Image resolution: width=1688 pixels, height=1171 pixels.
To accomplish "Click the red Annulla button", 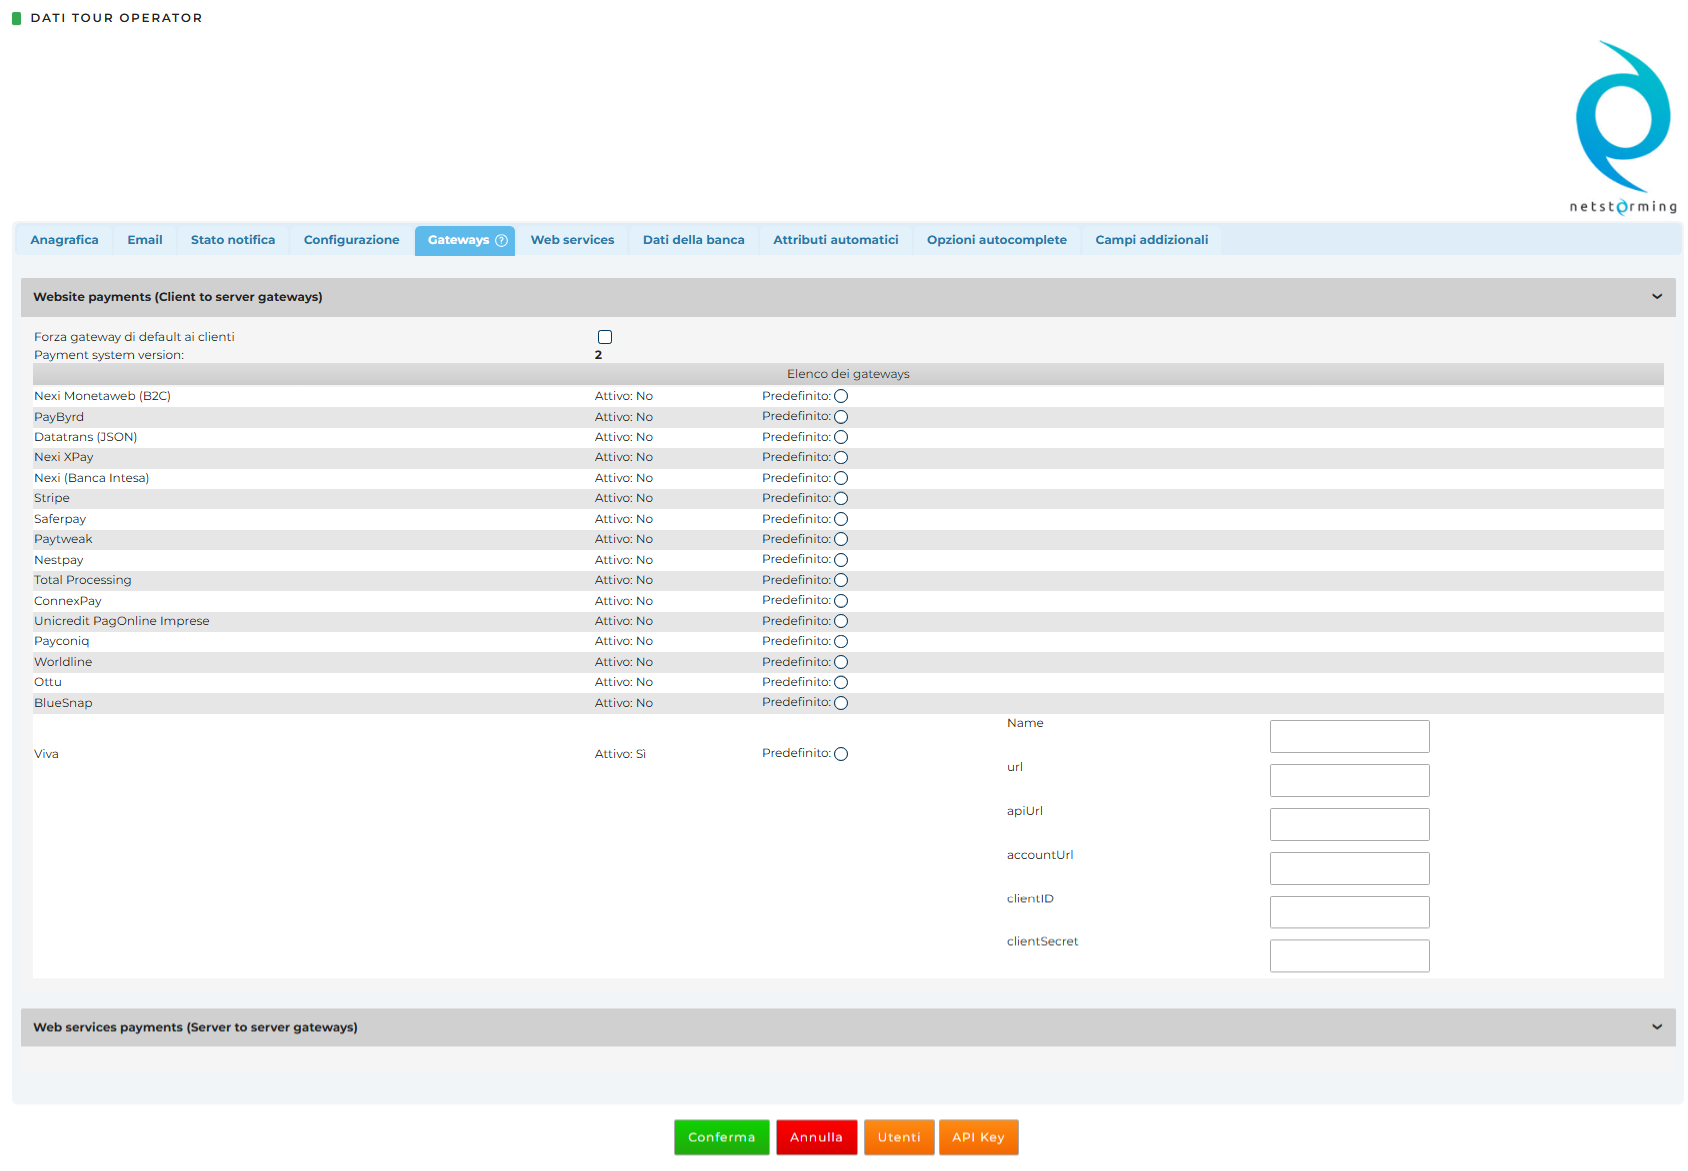I will pyautogui.click(x=816, y=1137).
